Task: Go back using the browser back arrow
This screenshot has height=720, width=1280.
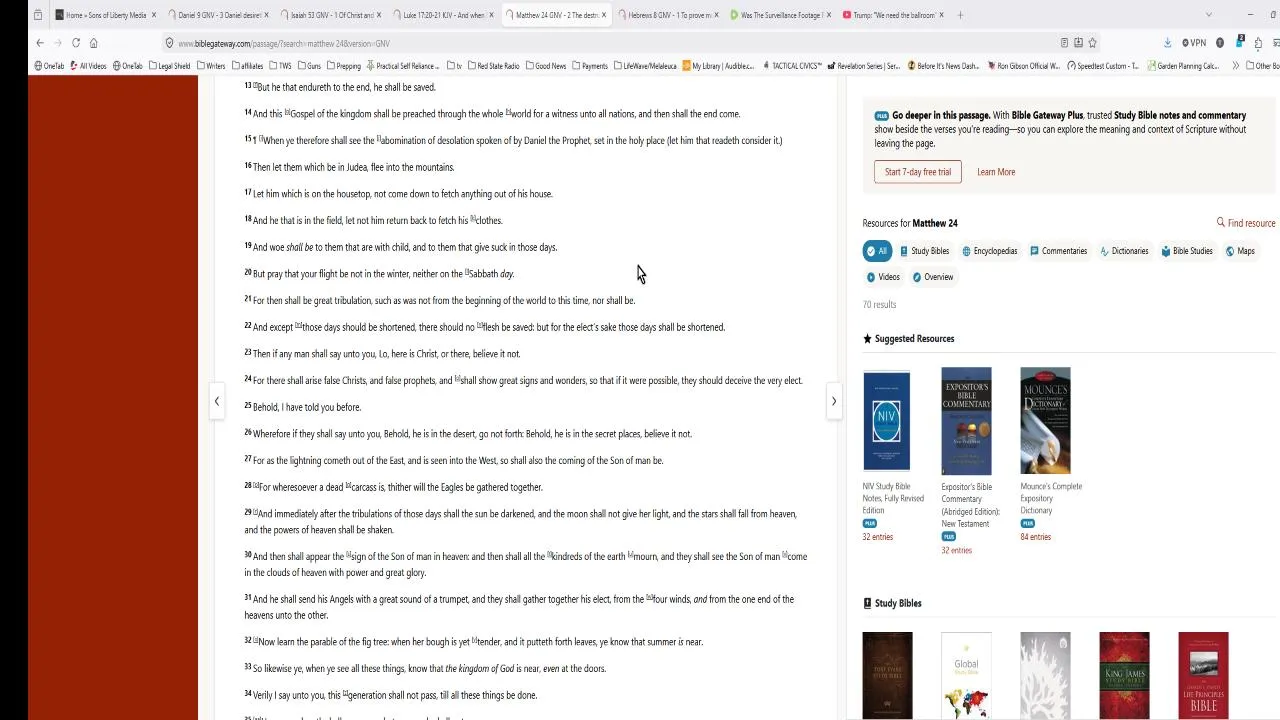Action: (40, 43)
